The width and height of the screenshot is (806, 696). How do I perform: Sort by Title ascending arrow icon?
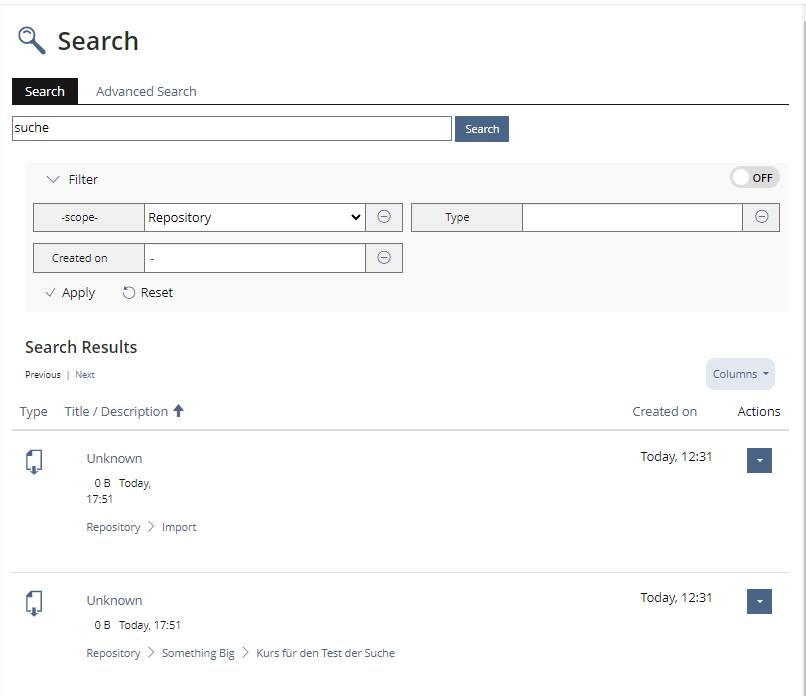(179, 411)
